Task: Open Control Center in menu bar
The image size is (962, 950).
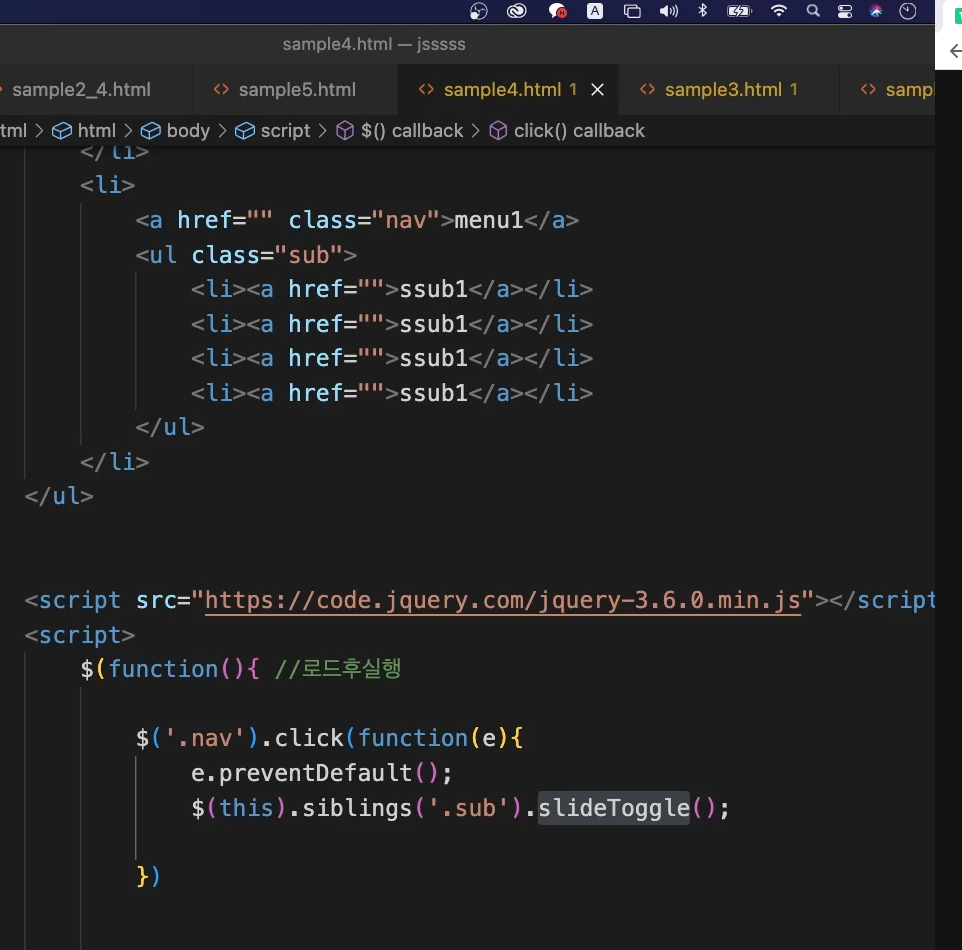Action: coord(845,11)
